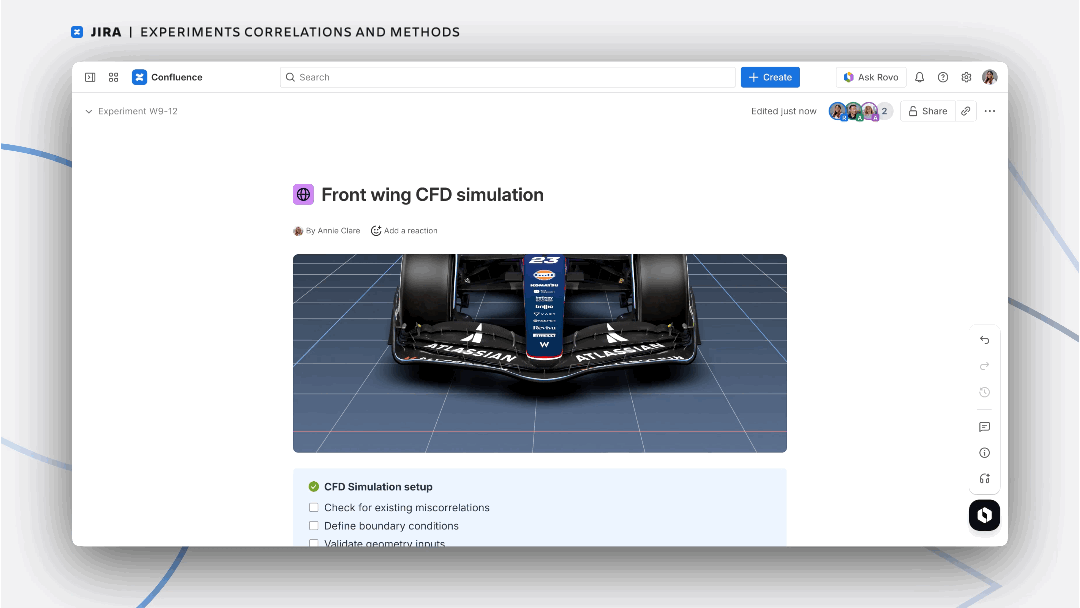The image size is (1080, 608).
Task: Open page version history clock icon
Action: (984, 392)
